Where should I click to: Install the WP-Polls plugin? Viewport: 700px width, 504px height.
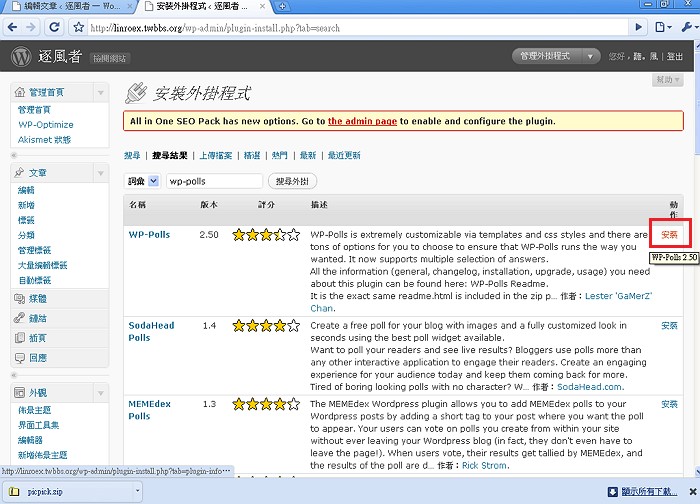coord(669,235)
